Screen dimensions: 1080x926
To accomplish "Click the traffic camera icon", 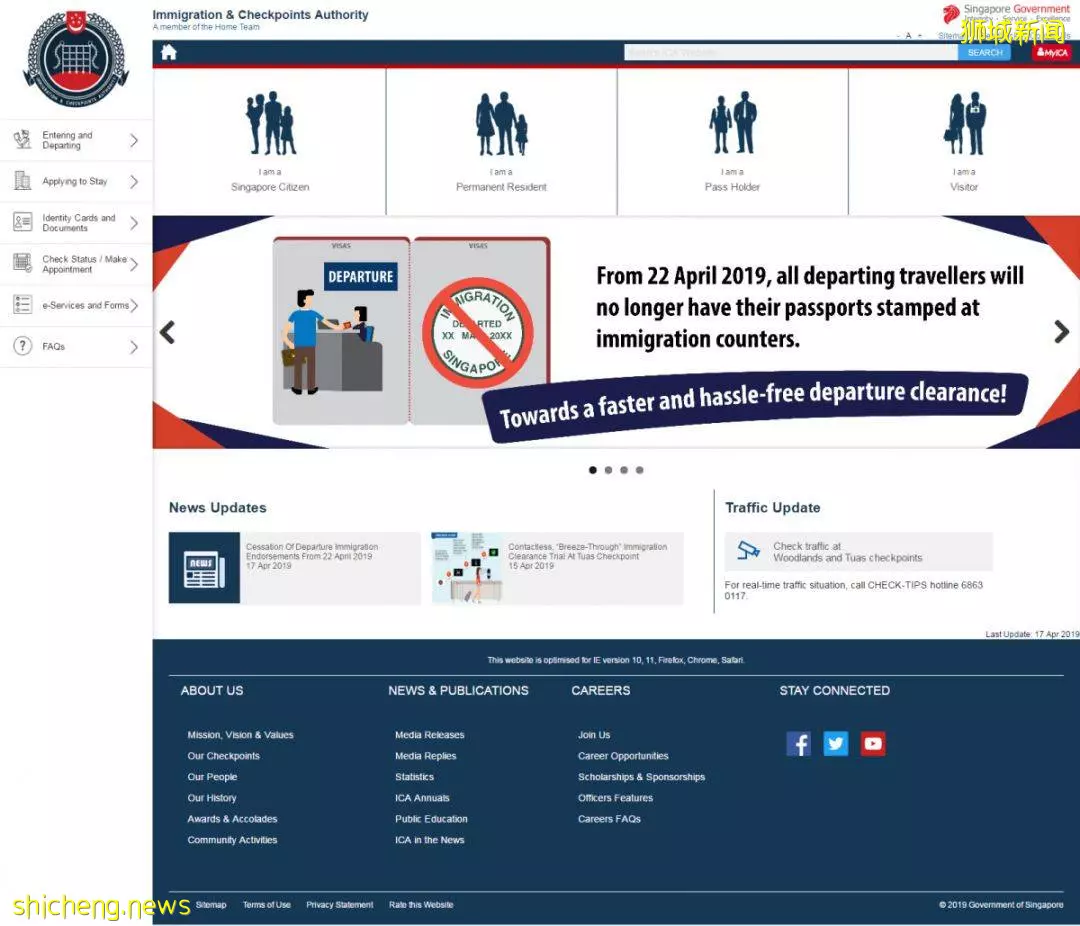I will coord(748,551).
